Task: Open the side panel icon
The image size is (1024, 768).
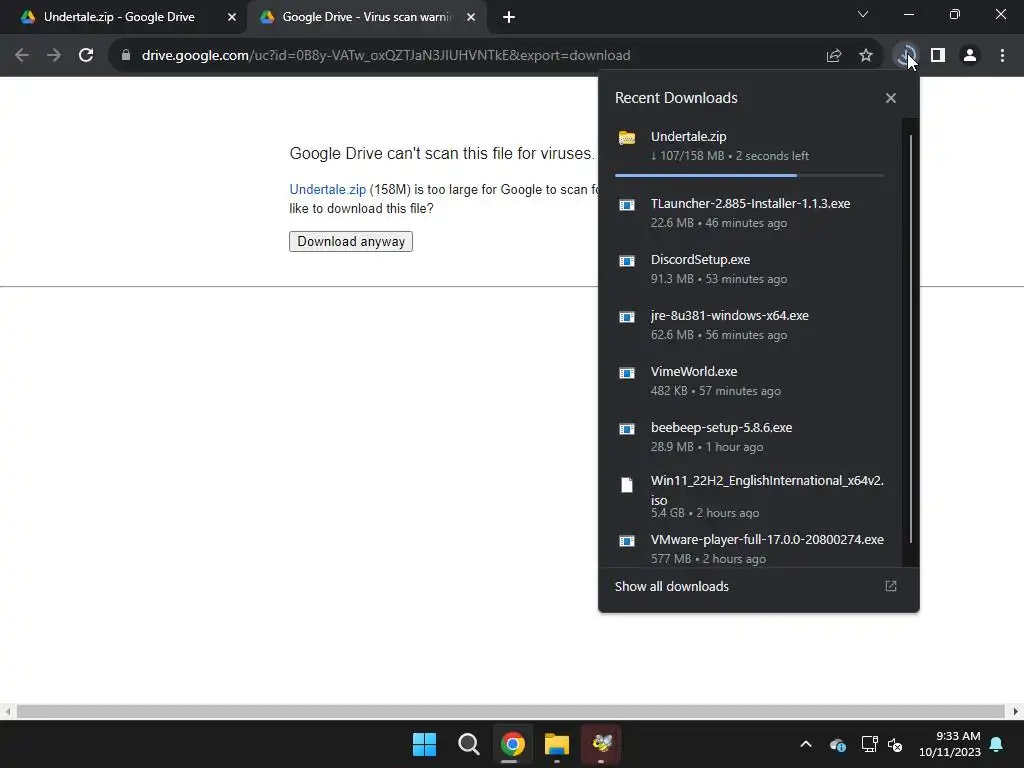Action: coord(938,56)
